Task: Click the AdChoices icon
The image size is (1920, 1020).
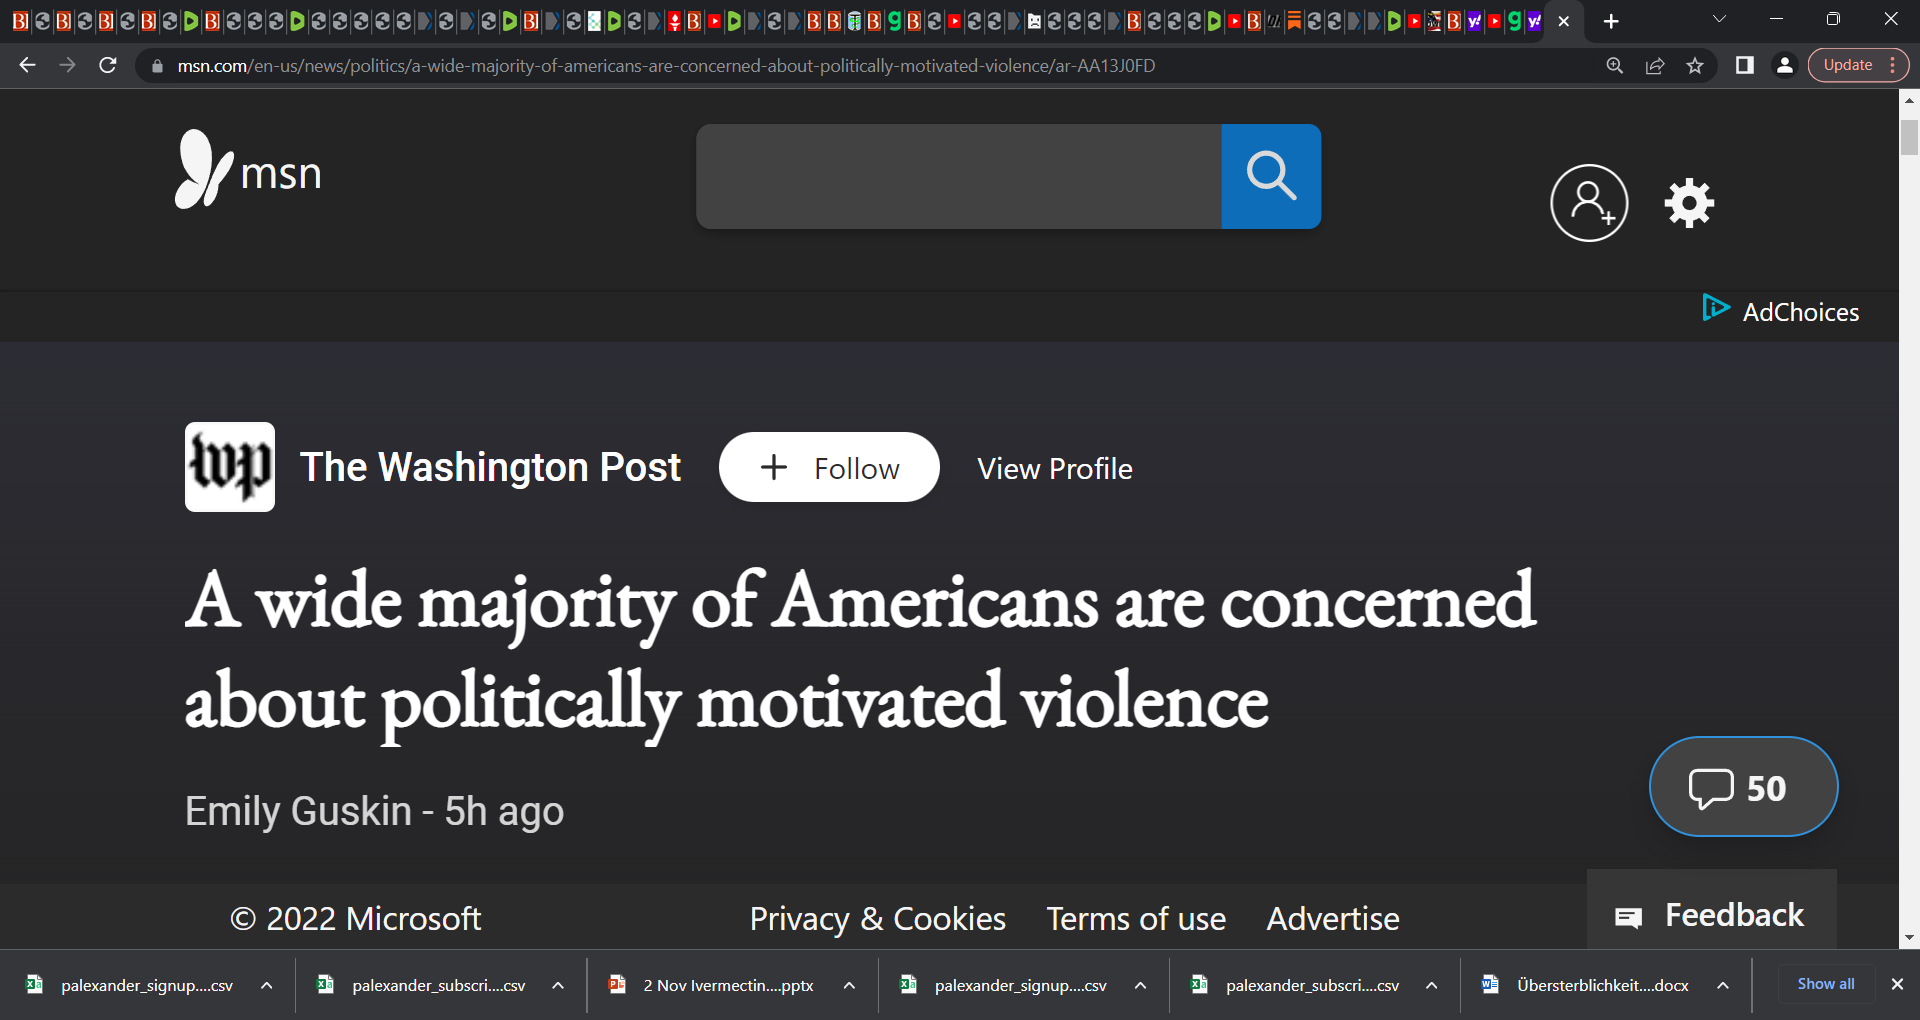Action: 1716,309
